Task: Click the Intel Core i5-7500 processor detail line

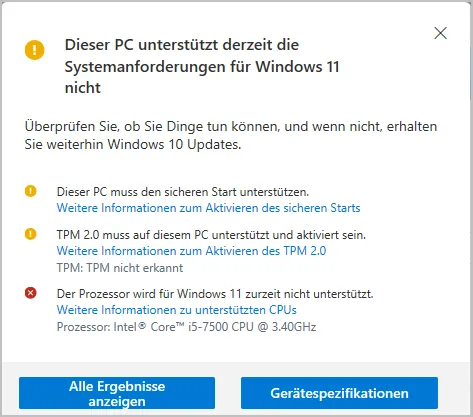Action: pos(186,327)
